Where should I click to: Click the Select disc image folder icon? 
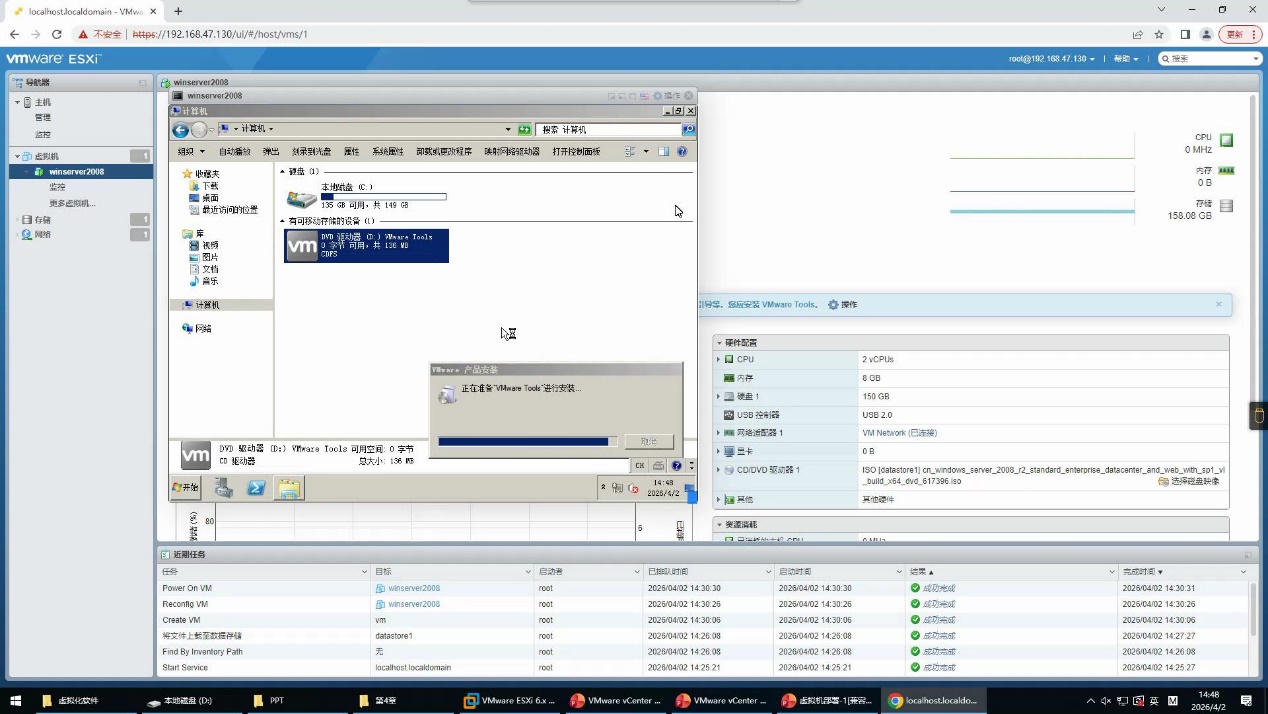1163,482
